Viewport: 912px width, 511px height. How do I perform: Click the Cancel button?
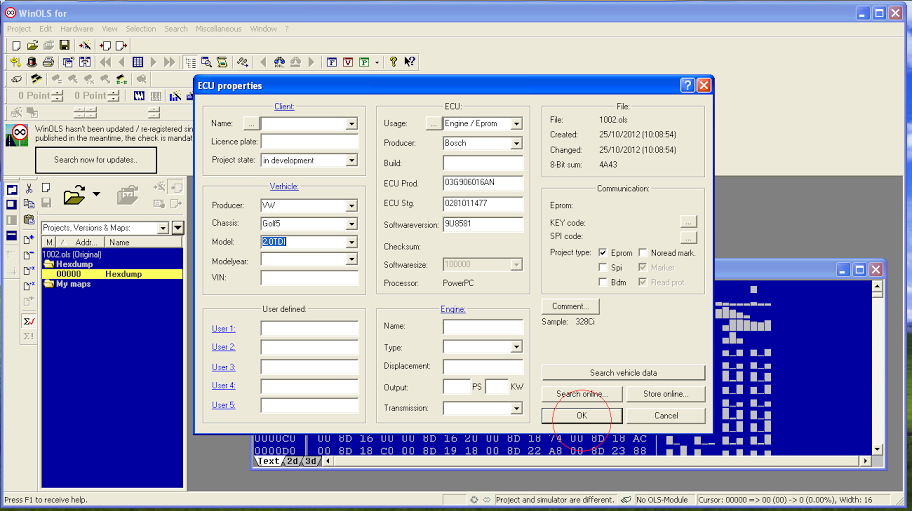tap(666, 416)
